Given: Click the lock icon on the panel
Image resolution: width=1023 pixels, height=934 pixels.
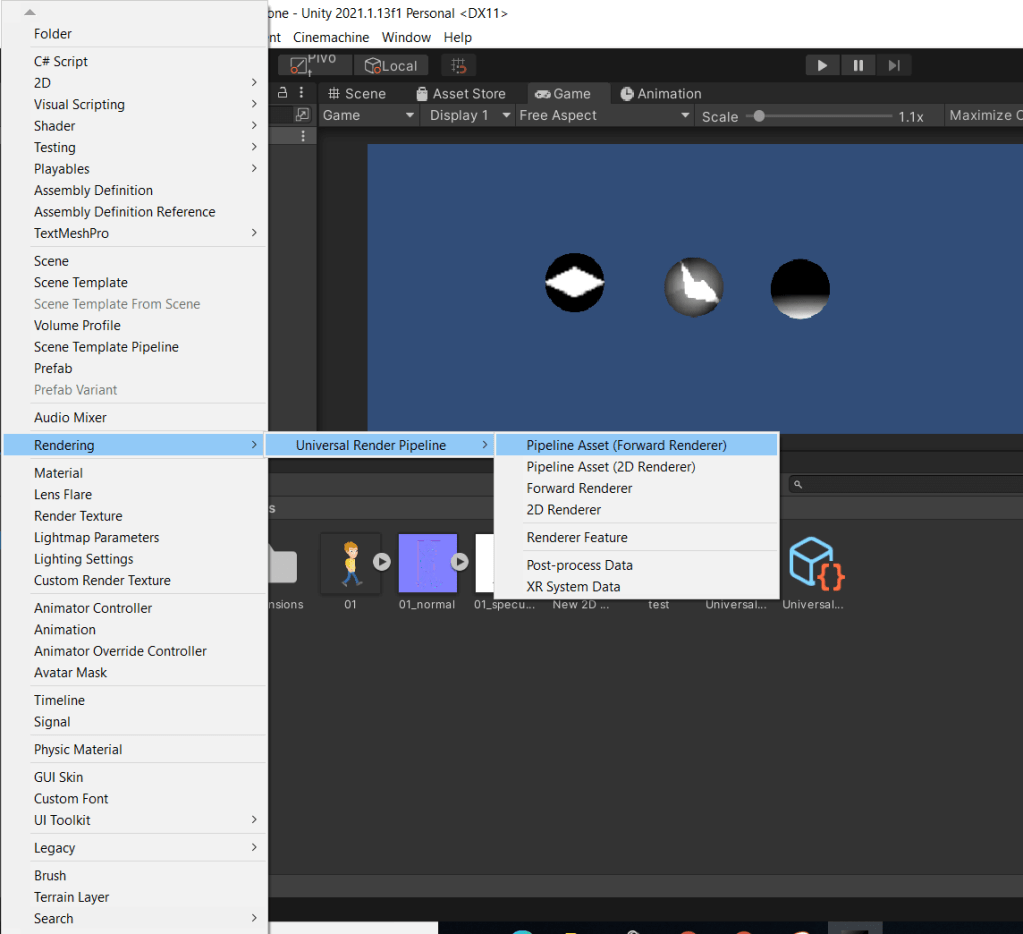Looking at the screenshot, I should tap(282, 93).
